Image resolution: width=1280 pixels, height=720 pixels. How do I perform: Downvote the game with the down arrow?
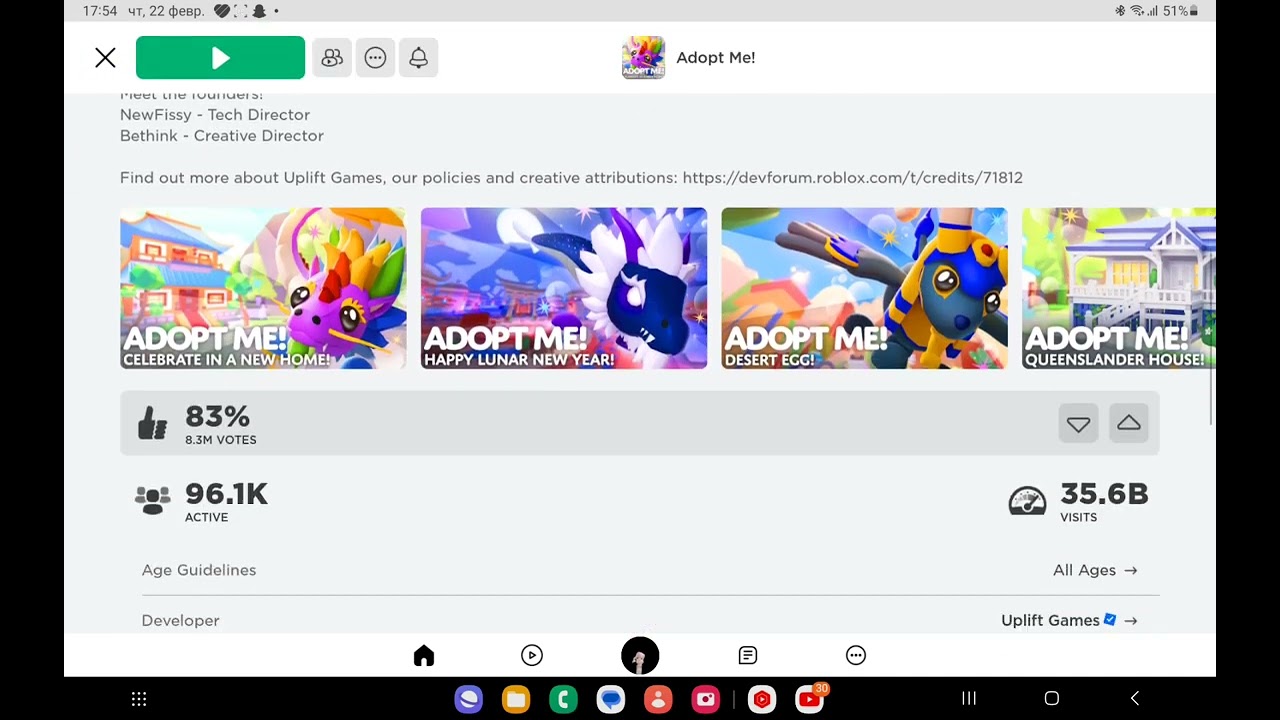[1078, 424]
